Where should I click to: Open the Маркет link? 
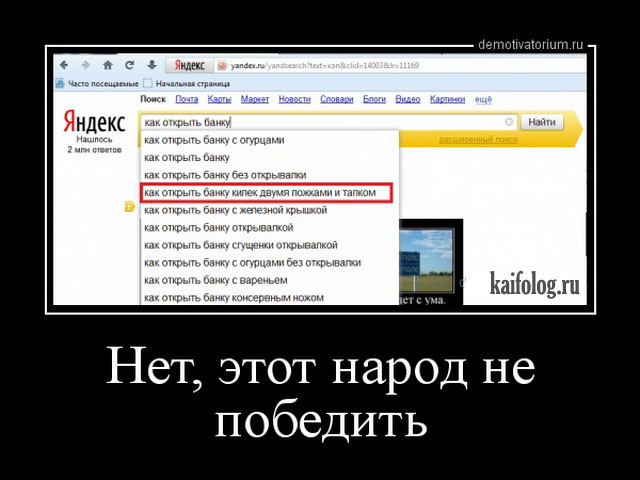255,99
